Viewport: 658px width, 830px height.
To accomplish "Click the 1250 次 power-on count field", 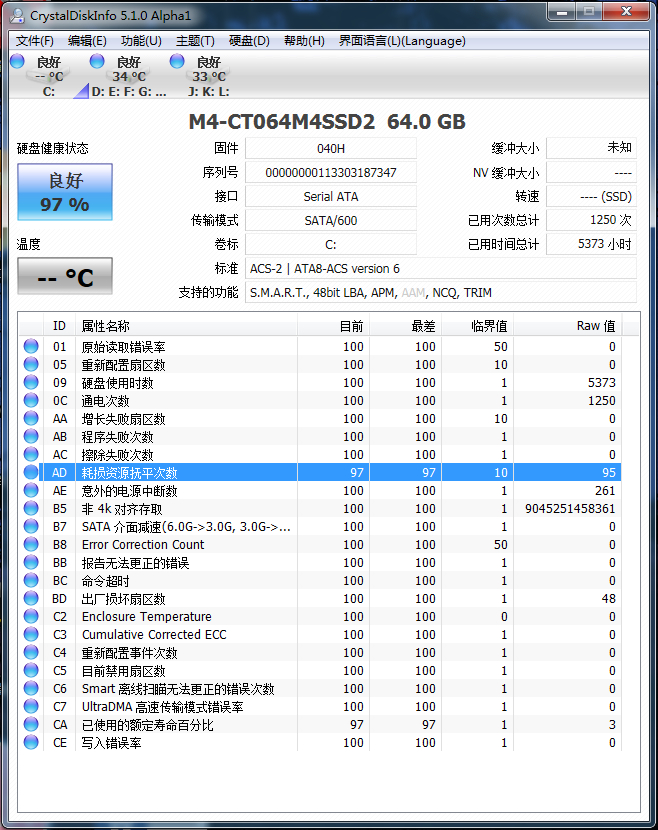I will [x=591, y=220].
